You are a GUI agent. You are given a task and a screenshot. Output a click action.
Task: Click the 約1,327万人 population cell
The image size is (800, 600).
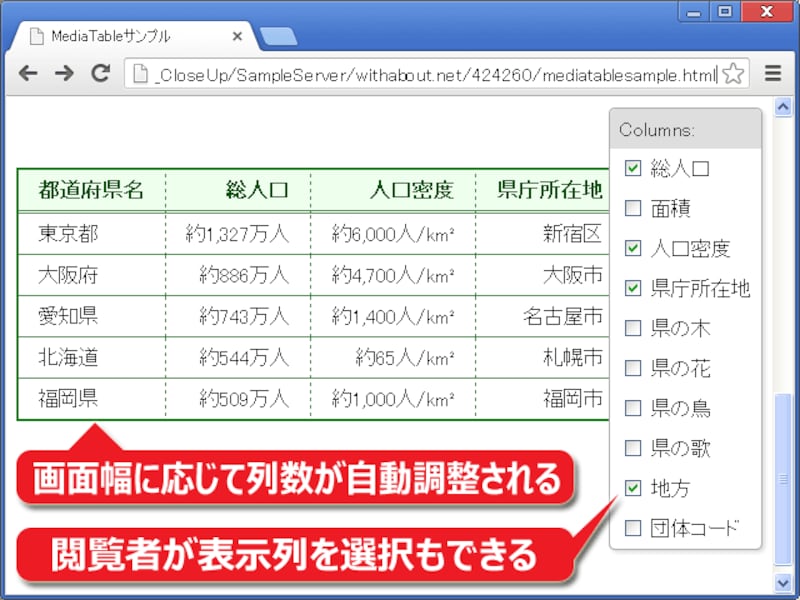(238, 234)
